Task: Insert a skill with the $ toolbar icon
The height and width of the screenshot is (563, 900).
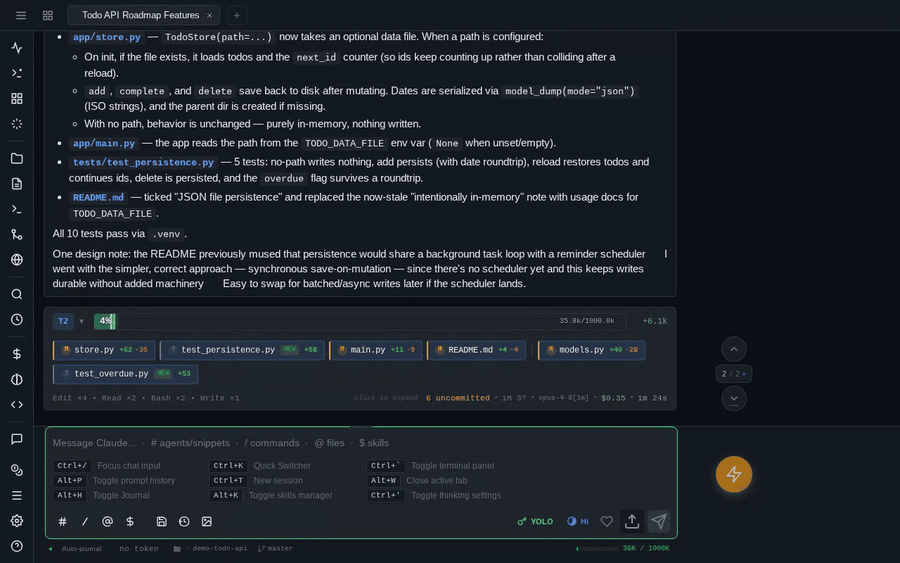Action: (x=130, y=522)
